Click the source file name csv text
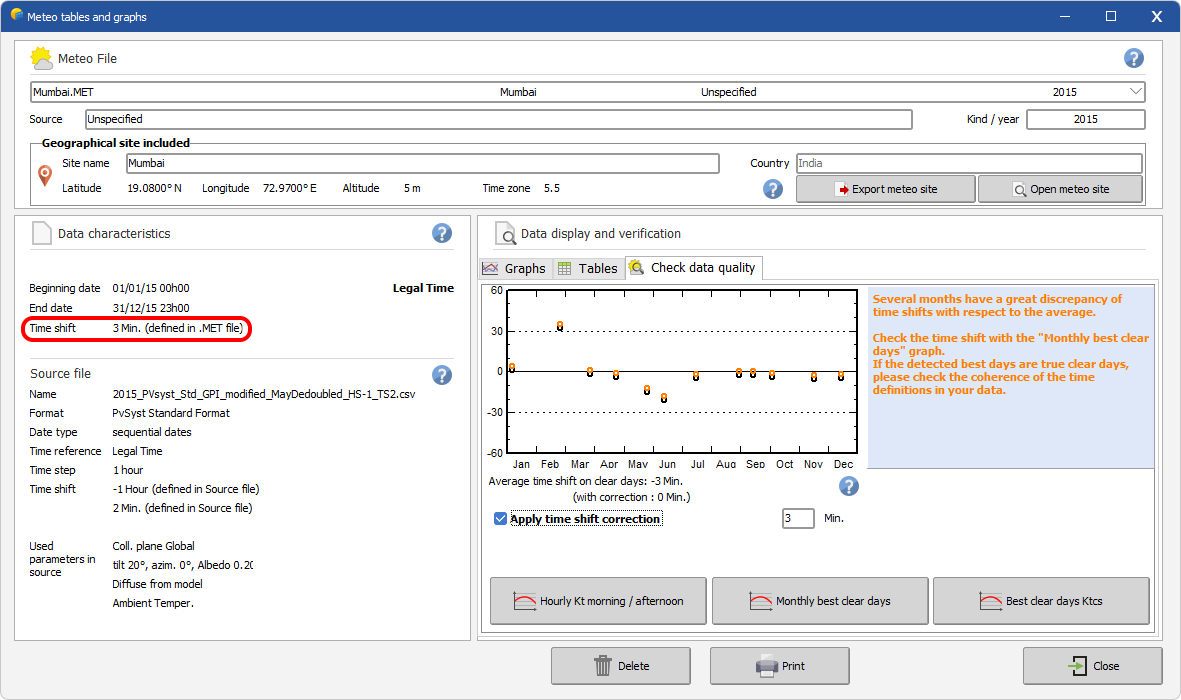Image resolution: width=1181 pixels, height=700 pixels. click(264, 394)
